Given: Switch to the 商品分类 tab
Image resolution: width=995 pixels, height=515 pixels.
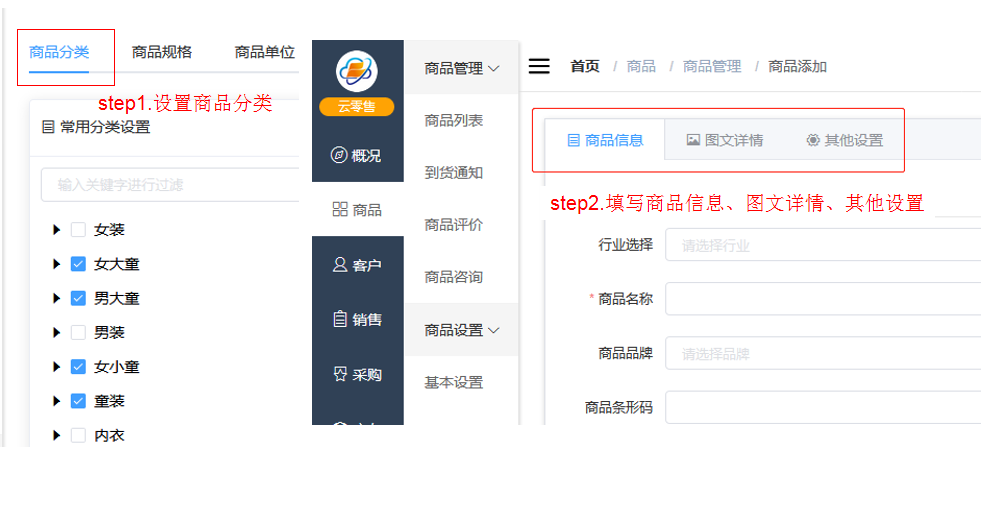Looking at the screenshot, I should coord(59,52).
